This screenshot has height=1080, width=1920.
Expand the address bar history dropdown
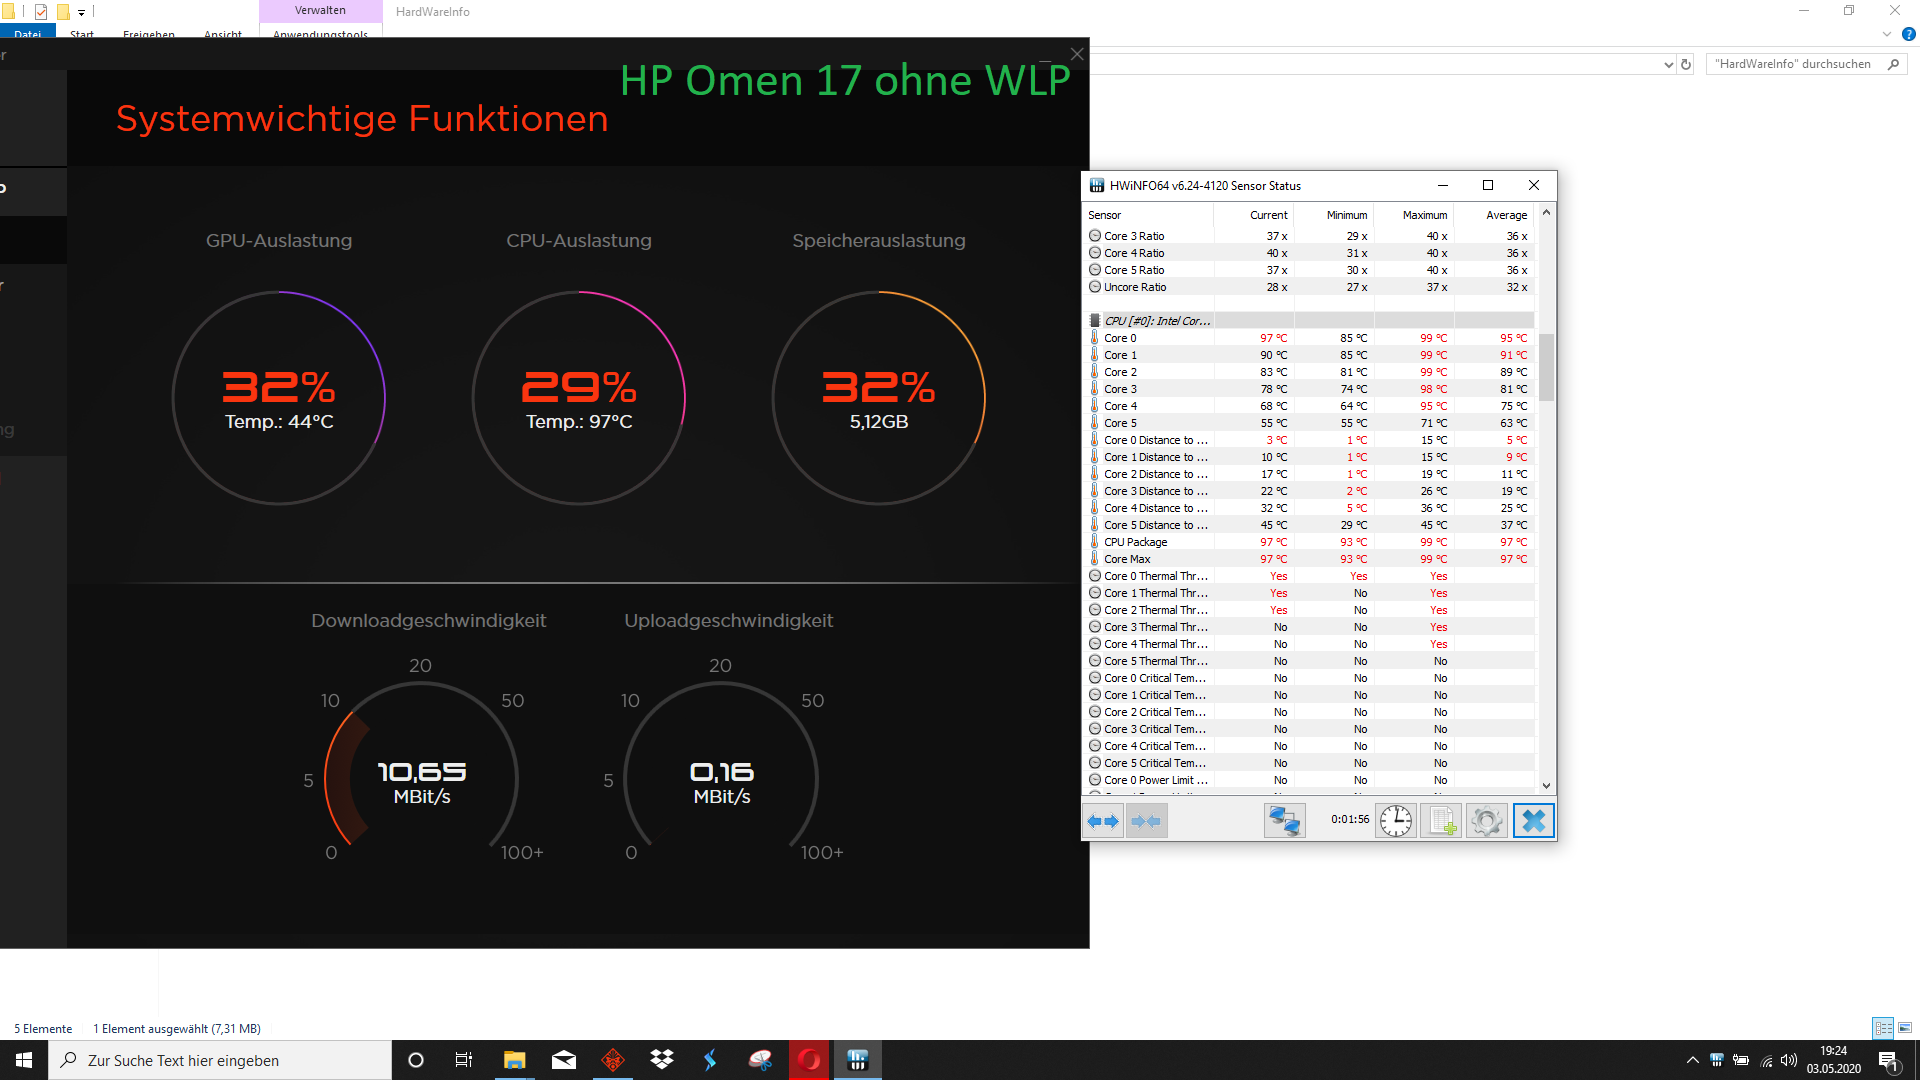pyautogui.click(x=1668, y=64)
